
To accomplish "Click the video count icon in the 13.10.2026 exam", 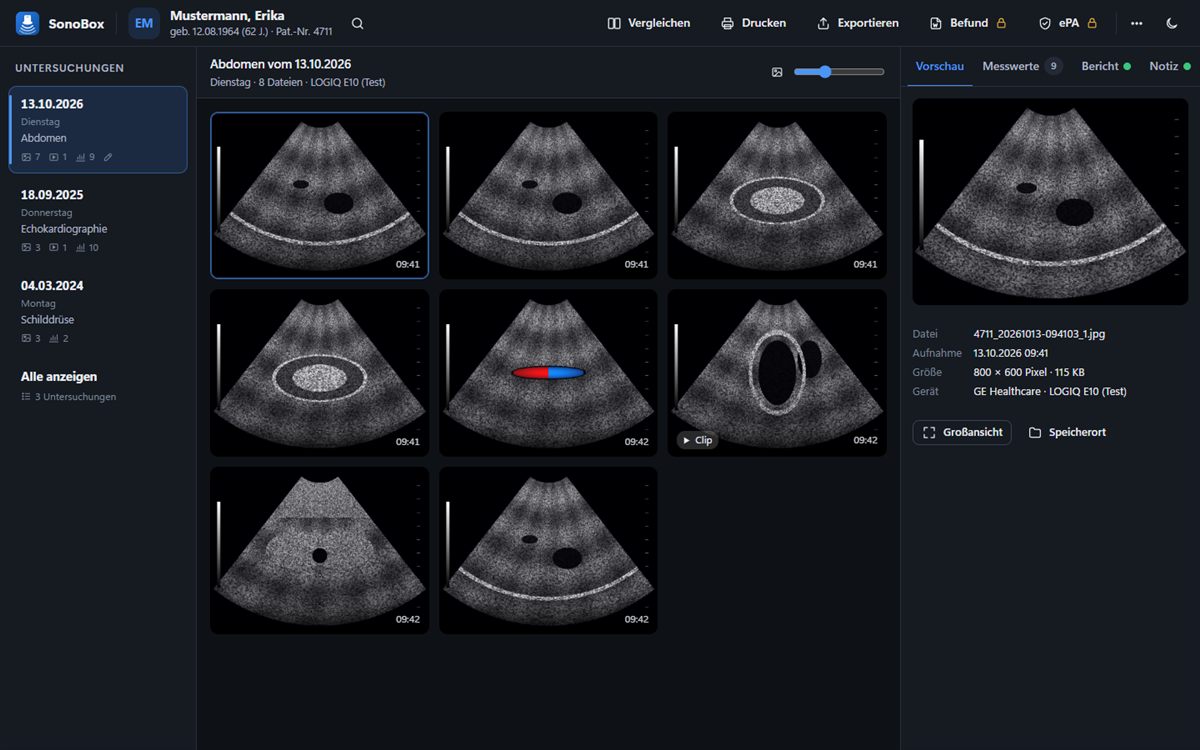I will pyautogui.click(x=55, y=157).
